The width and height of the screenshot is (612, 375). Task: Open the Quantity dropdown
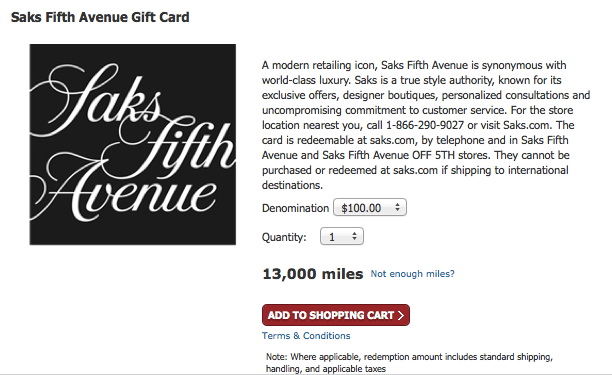click(342, 236)
